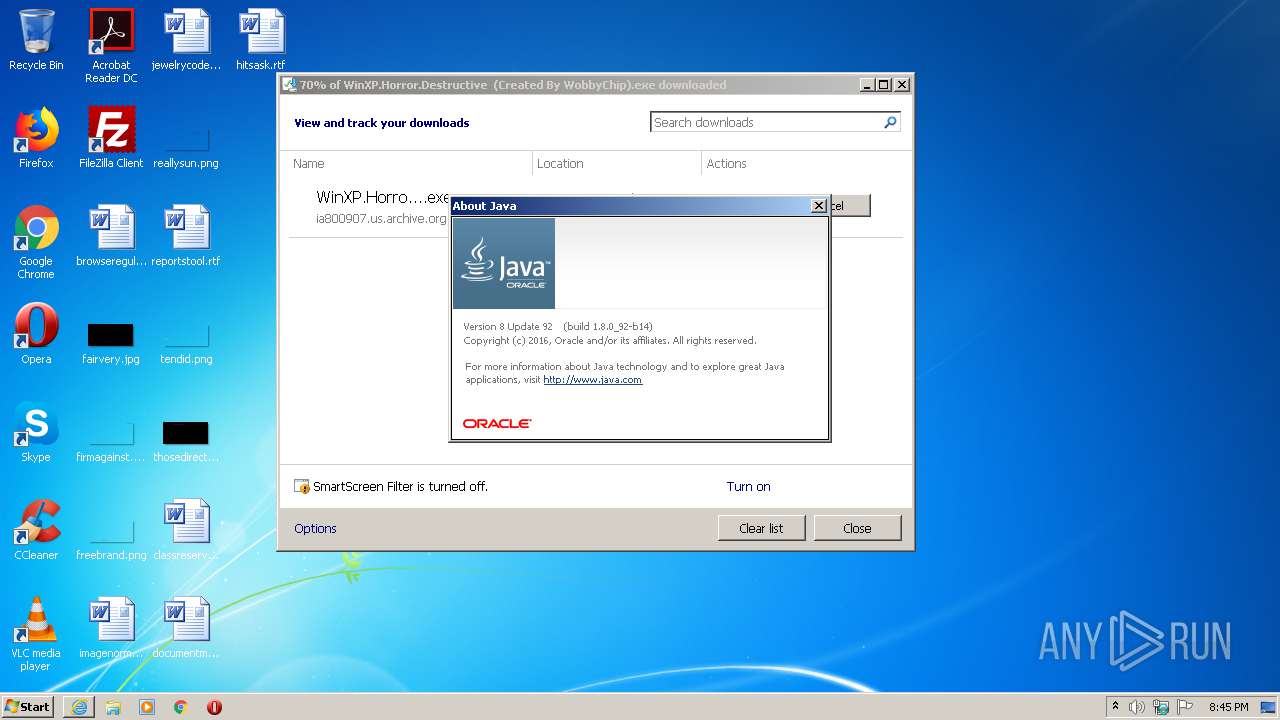Viewport: 1280px width, 720px height.
Task: Open Windows Explorer from taskbar
Action: [x=113, y=707]
